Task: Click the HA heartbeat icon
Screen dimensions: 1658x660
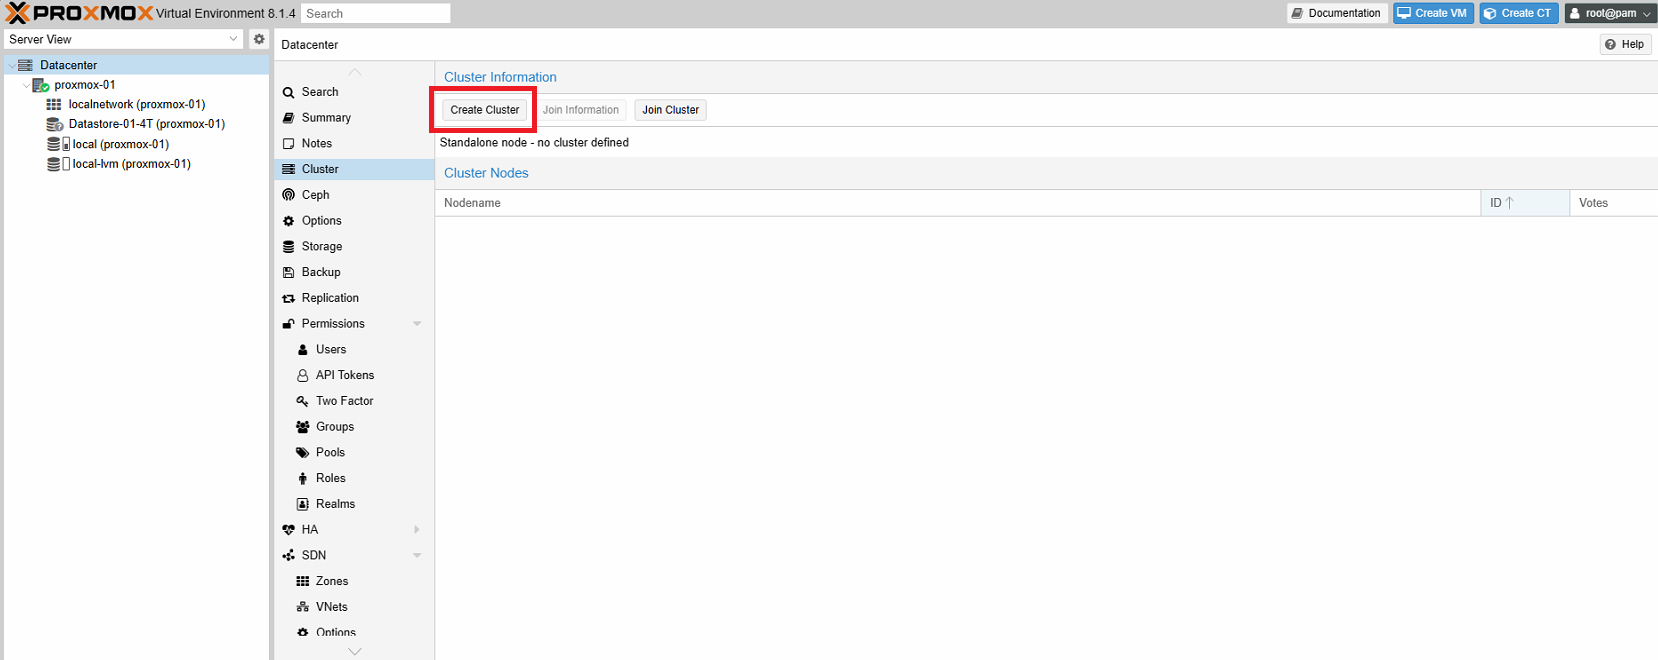Action: (289, 530)
